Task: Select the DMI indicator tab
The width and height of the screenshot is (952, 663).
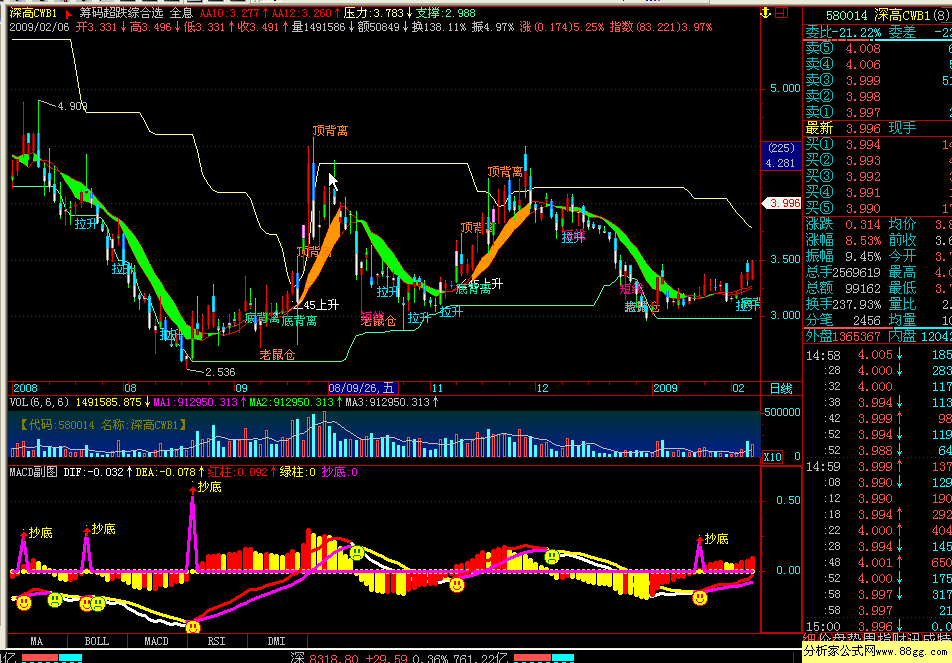Action: (x=277, y=641)
